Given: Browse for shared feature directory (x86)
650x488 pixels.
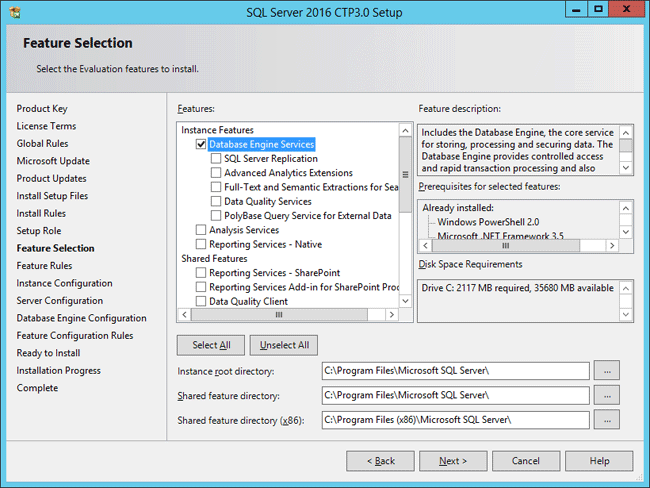Looking at the screenshot, I should click(x=606, y=419).
